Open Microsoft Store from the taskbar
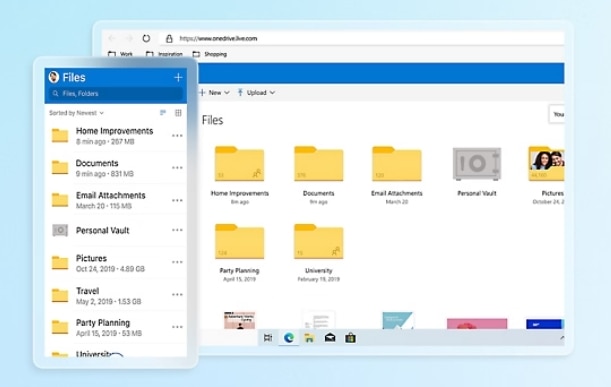Screen dimensions: 611x387 coord(350,338)
